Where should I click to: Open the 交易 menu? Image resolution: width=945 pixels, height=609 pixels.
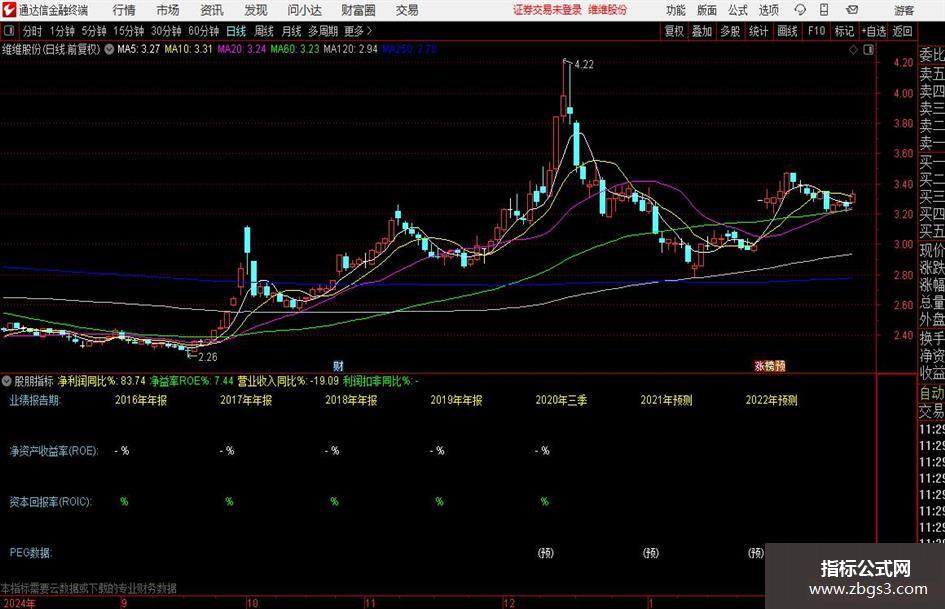(x=407, y=10)
